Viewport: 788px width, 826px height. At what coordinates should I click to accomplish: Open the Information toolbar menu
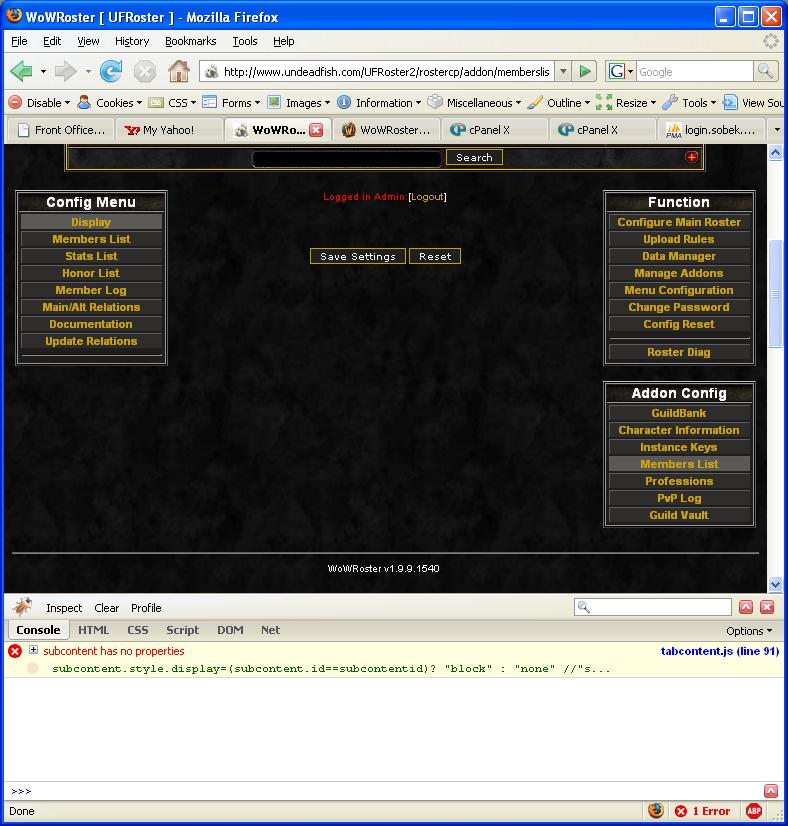379,103
